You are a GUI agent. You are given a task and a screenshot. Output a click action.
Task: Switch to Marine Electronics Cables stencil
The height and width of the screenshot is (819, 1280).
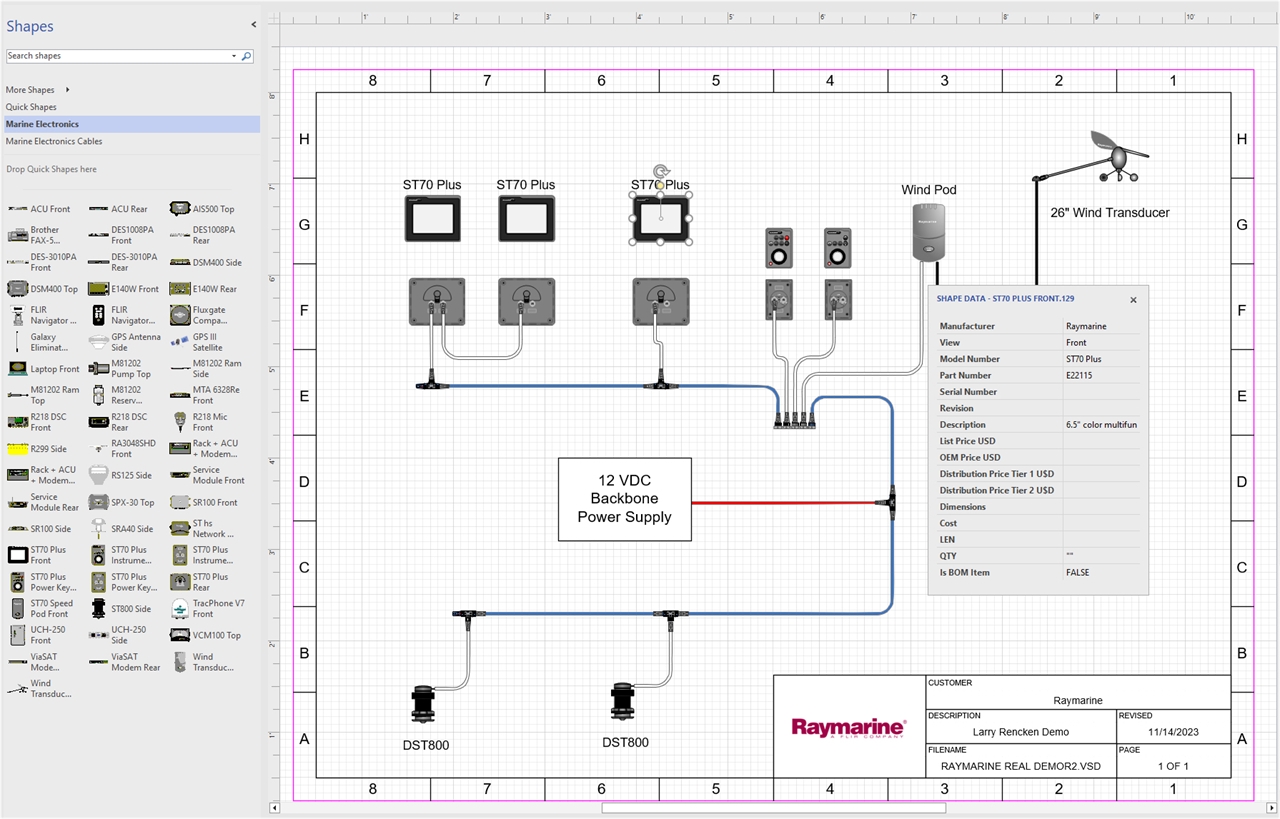point(54,142)
